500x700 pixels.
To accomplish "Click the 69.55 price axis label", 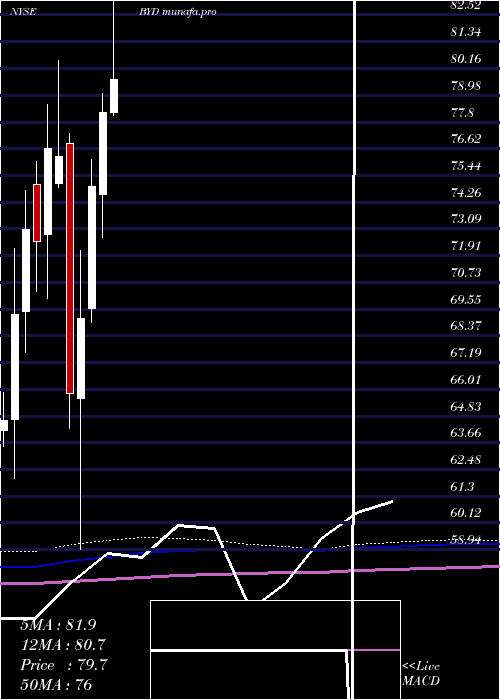I will coord(466,299).
